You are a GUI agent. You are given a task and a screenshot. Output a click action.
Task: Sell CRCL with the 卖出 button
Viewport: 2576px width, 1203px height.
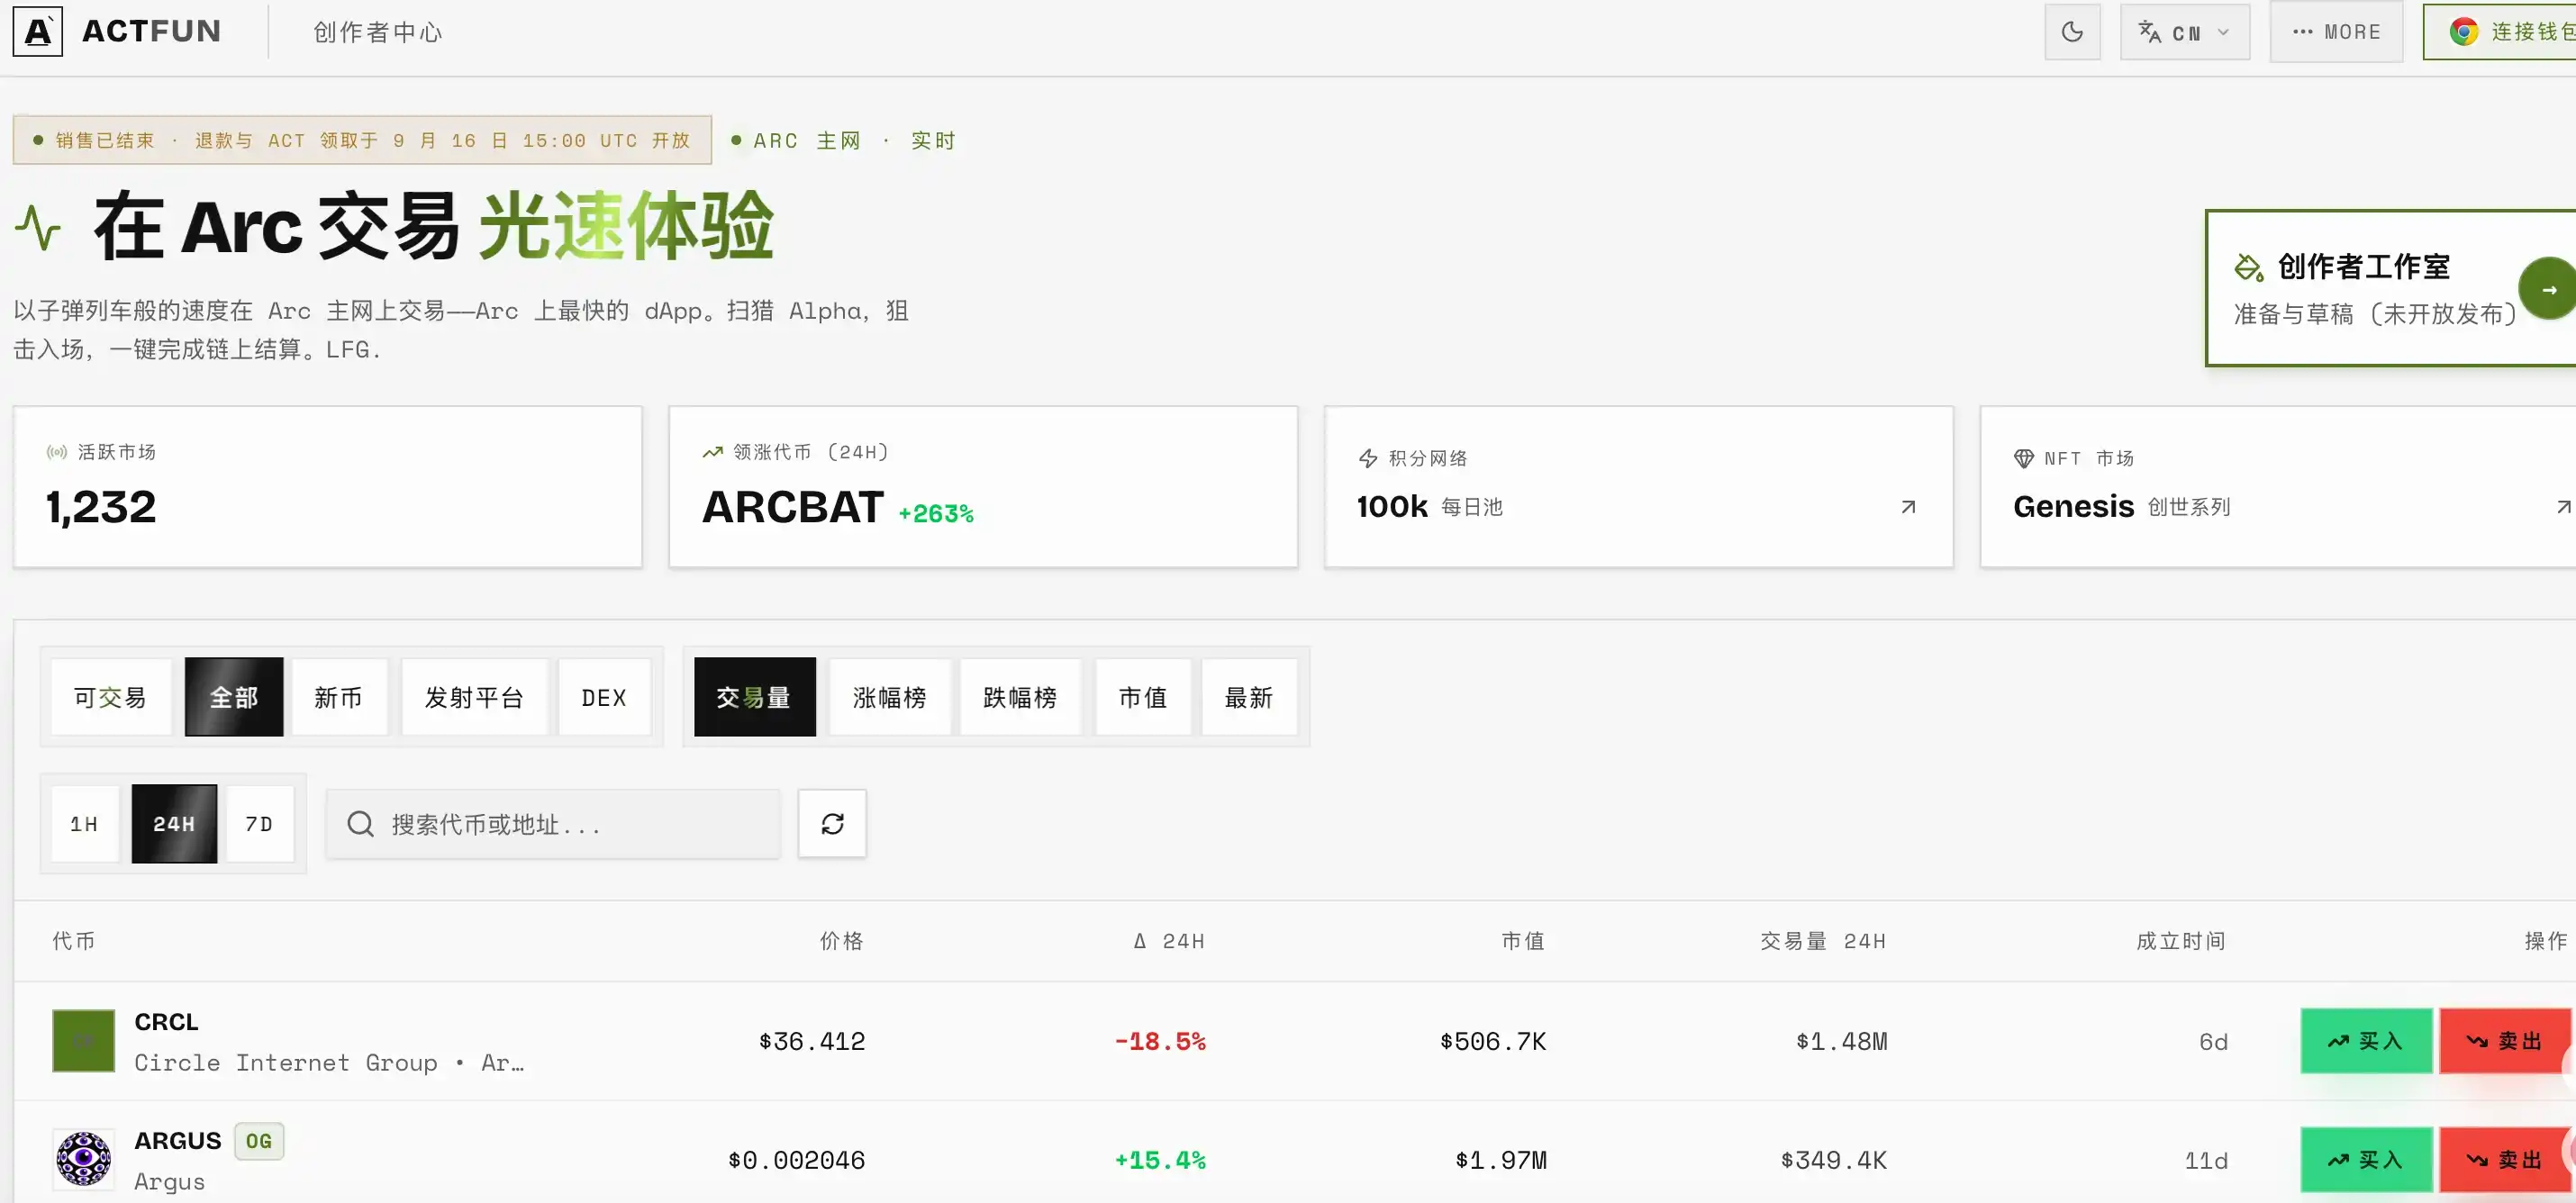(x=2506, y=1041)
